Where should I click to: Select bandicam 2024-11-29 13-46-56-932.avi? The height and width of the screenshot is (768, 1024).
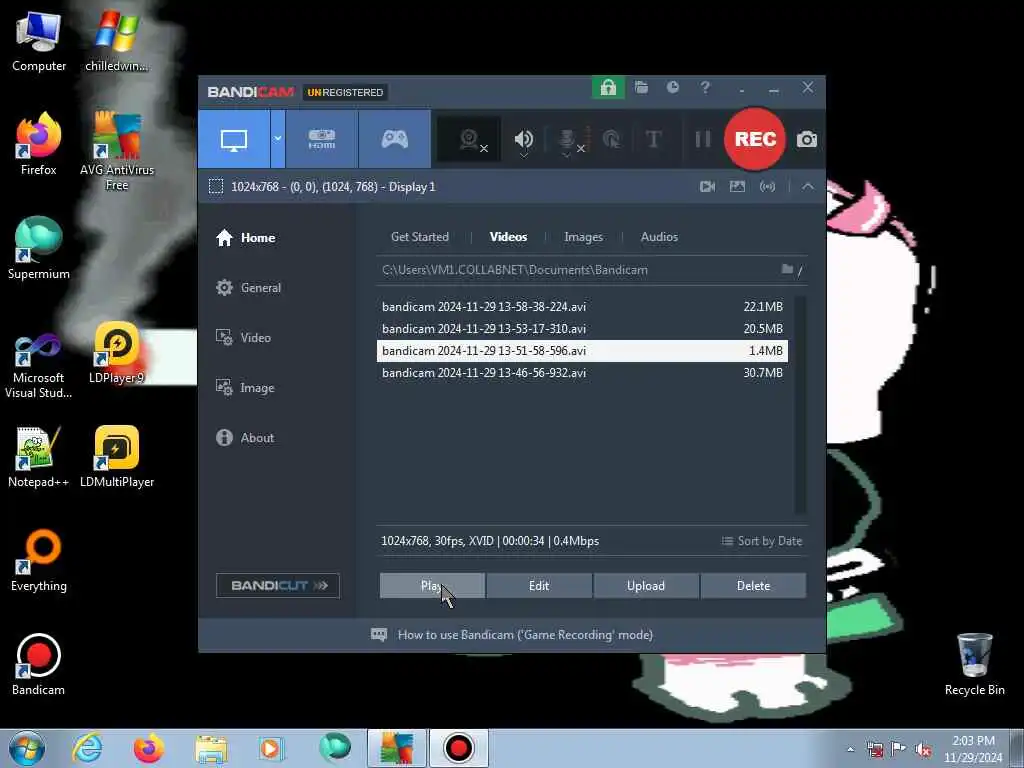(582, 373)
